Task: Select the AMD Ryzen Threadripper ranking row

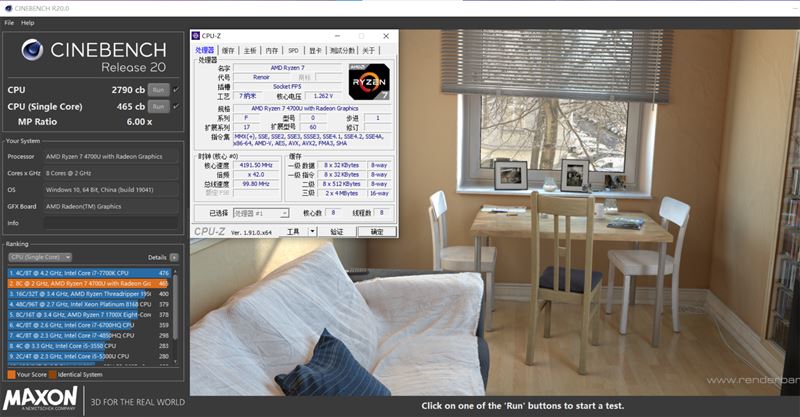Action: point(89,294)
